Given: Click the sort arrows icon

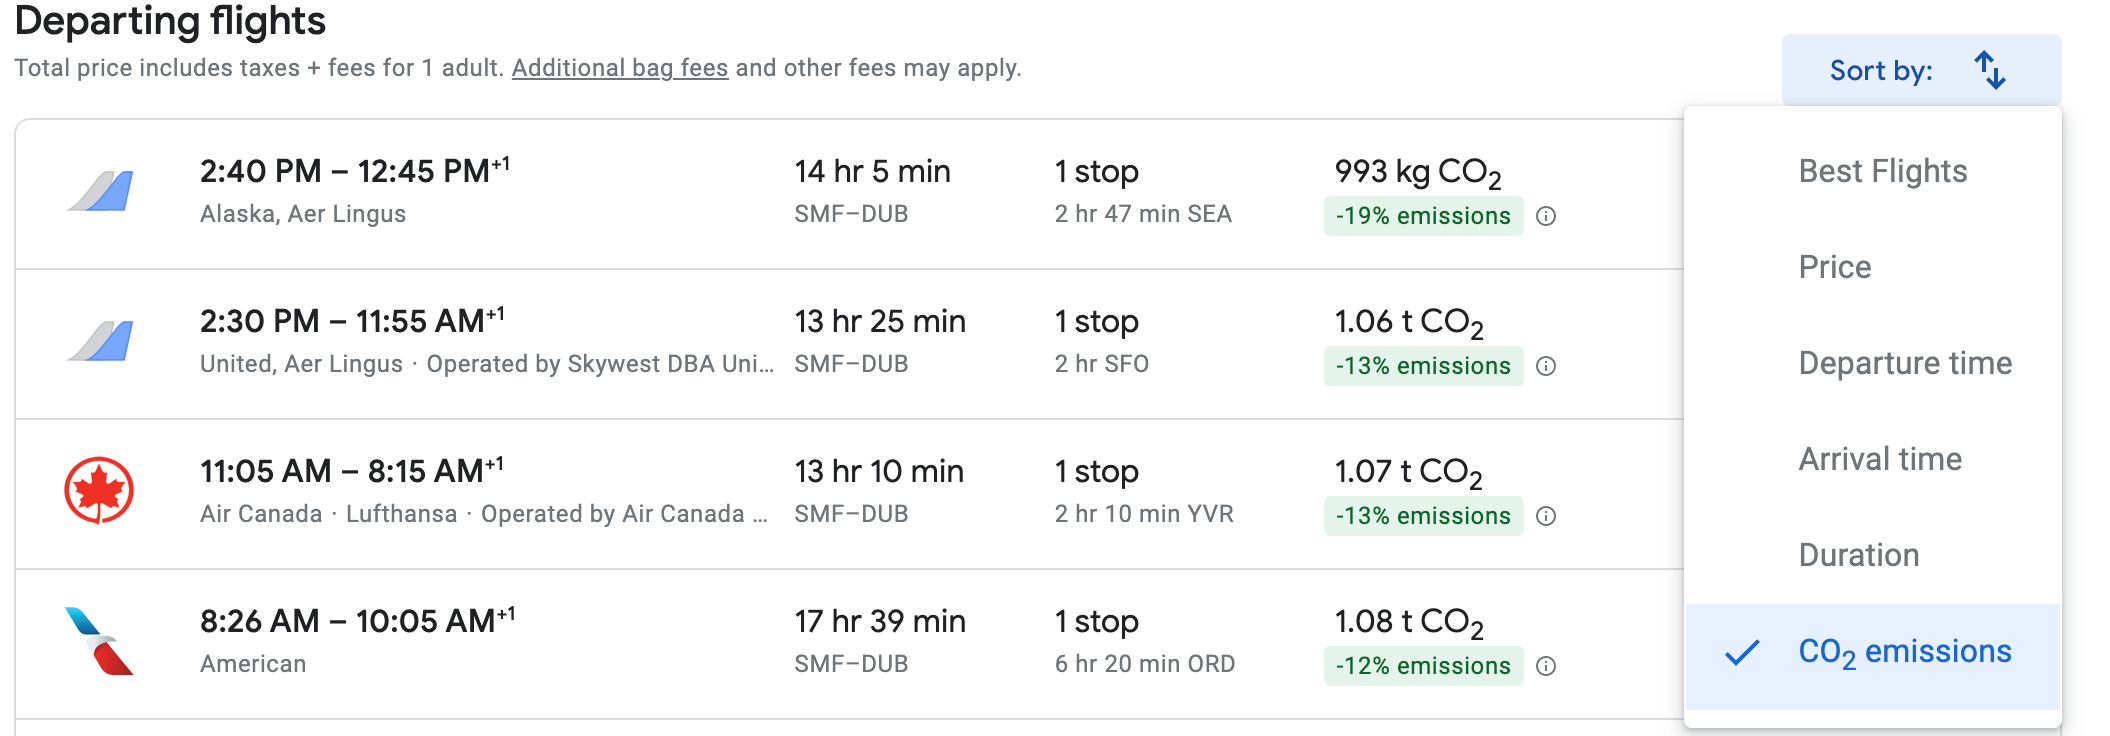Looking at the screenshot, I should [x=1989, y=70].
